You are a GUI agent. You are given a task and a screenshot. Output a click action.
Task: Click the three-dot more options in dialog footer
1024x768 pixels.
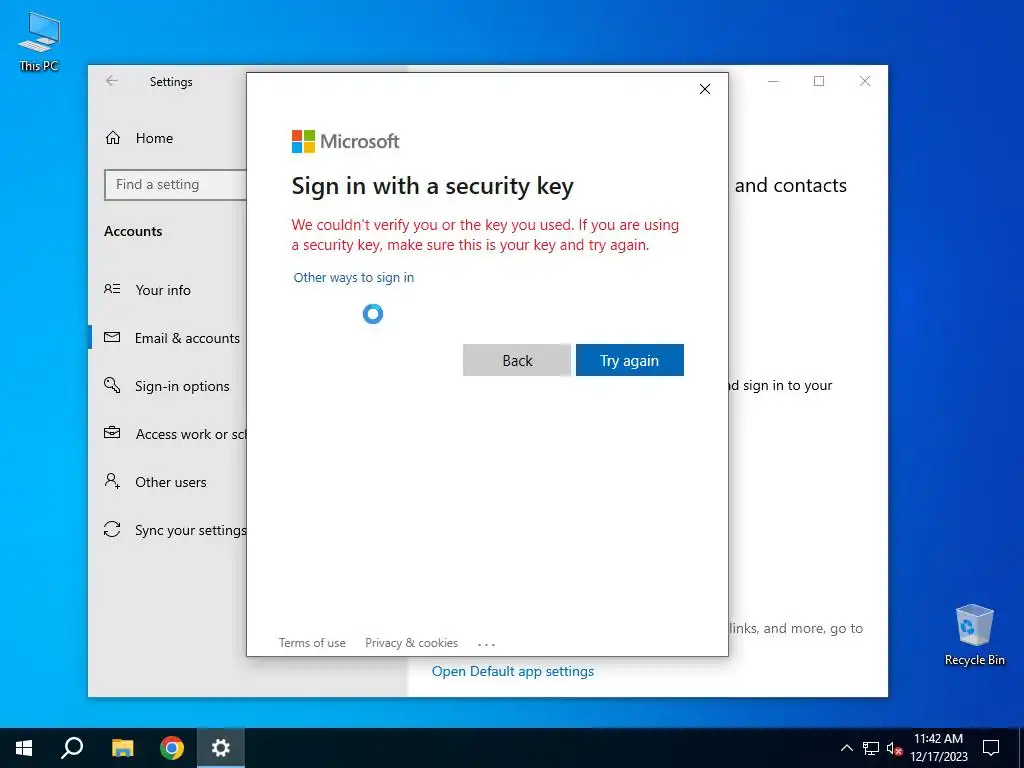(x=487, y=644)
